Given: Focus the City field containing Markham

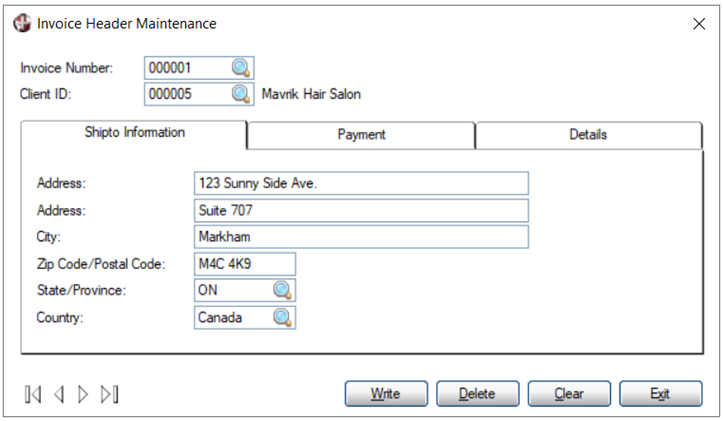Looking at the screenshot, I should (x=361, y=237).
